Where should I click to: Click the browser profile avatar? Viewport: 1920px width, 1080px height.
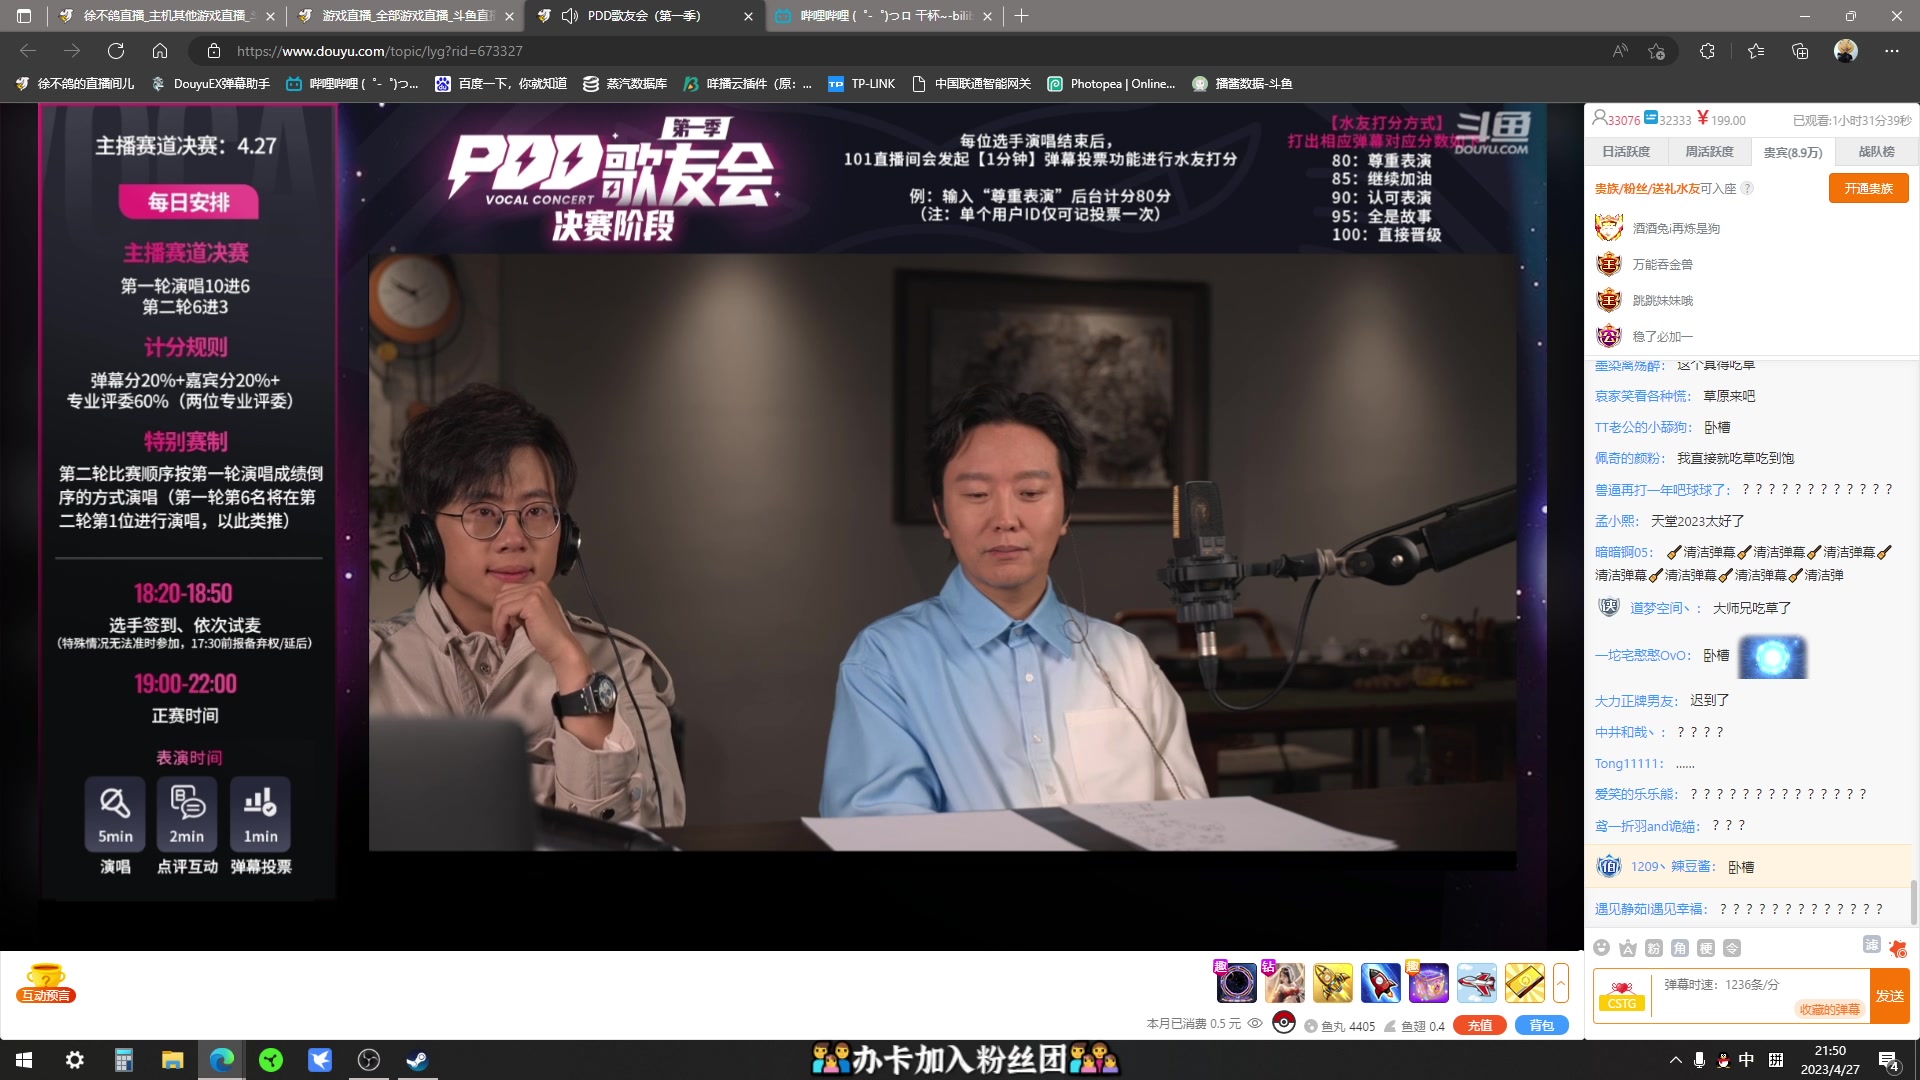(1846, 51)
